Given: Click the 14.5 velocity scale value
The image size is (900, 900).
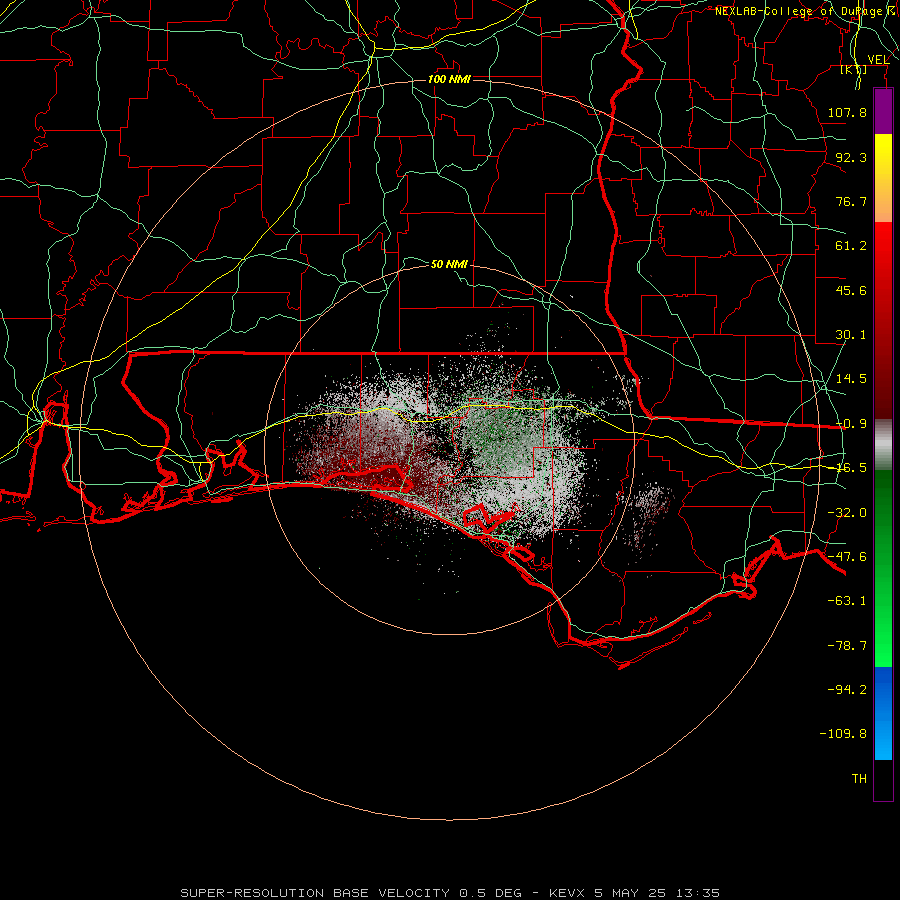Looking at the screenshot, I should 851,379.
